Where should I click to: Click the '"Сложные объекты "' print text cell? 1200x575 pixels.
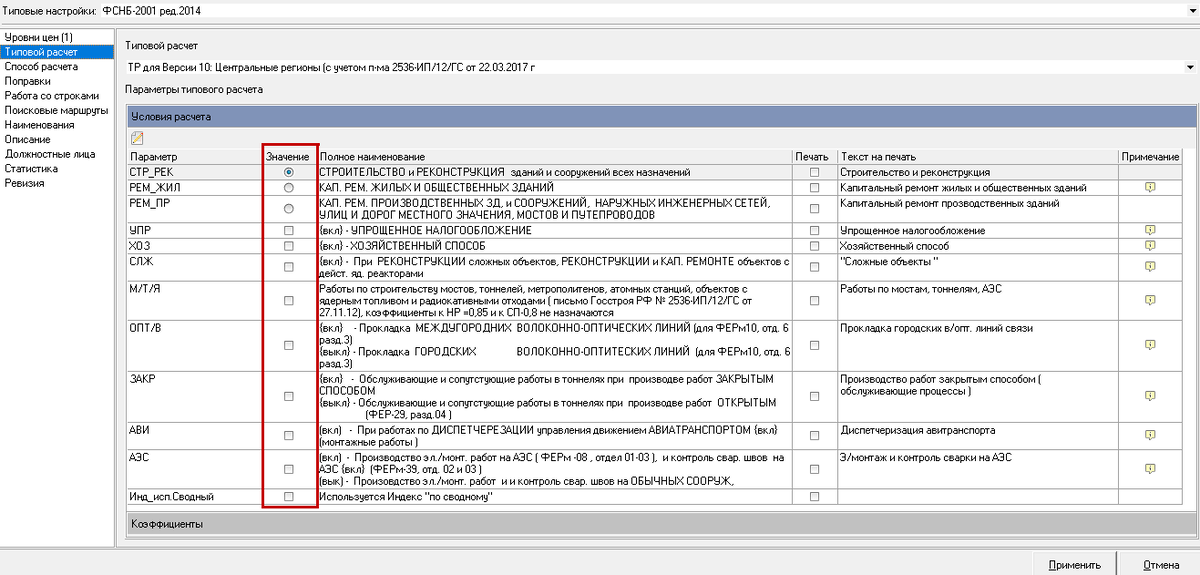(x=978, y=266)
